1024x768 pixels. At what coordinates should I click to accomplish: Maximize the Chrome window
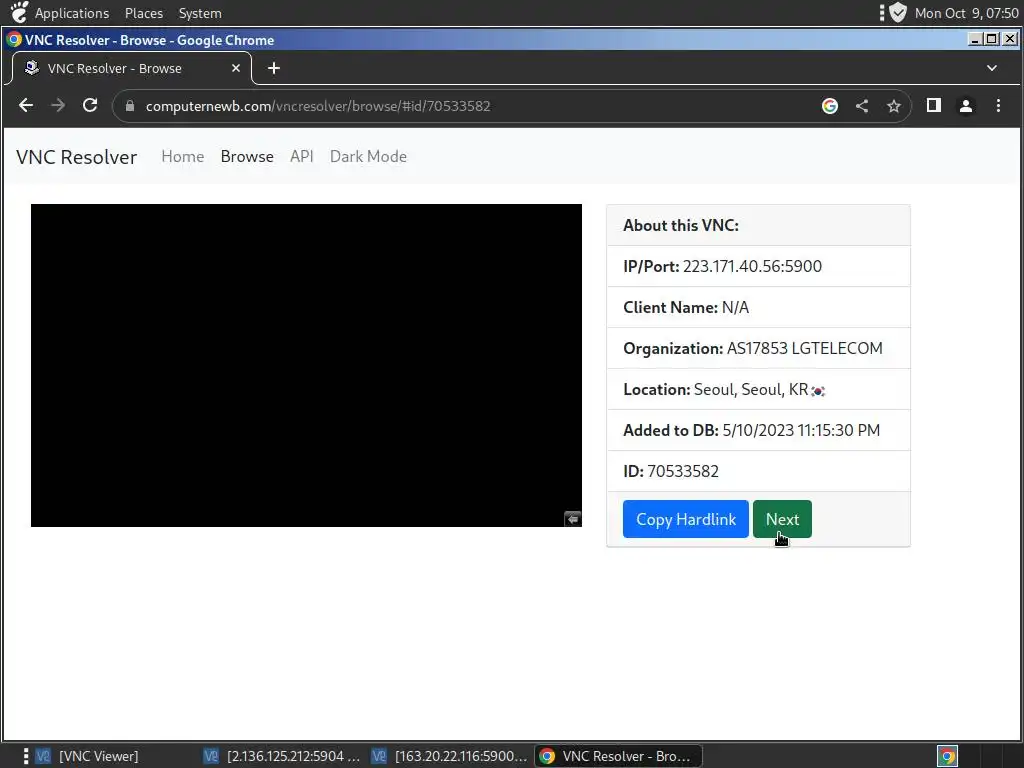[x=991, y=39]
